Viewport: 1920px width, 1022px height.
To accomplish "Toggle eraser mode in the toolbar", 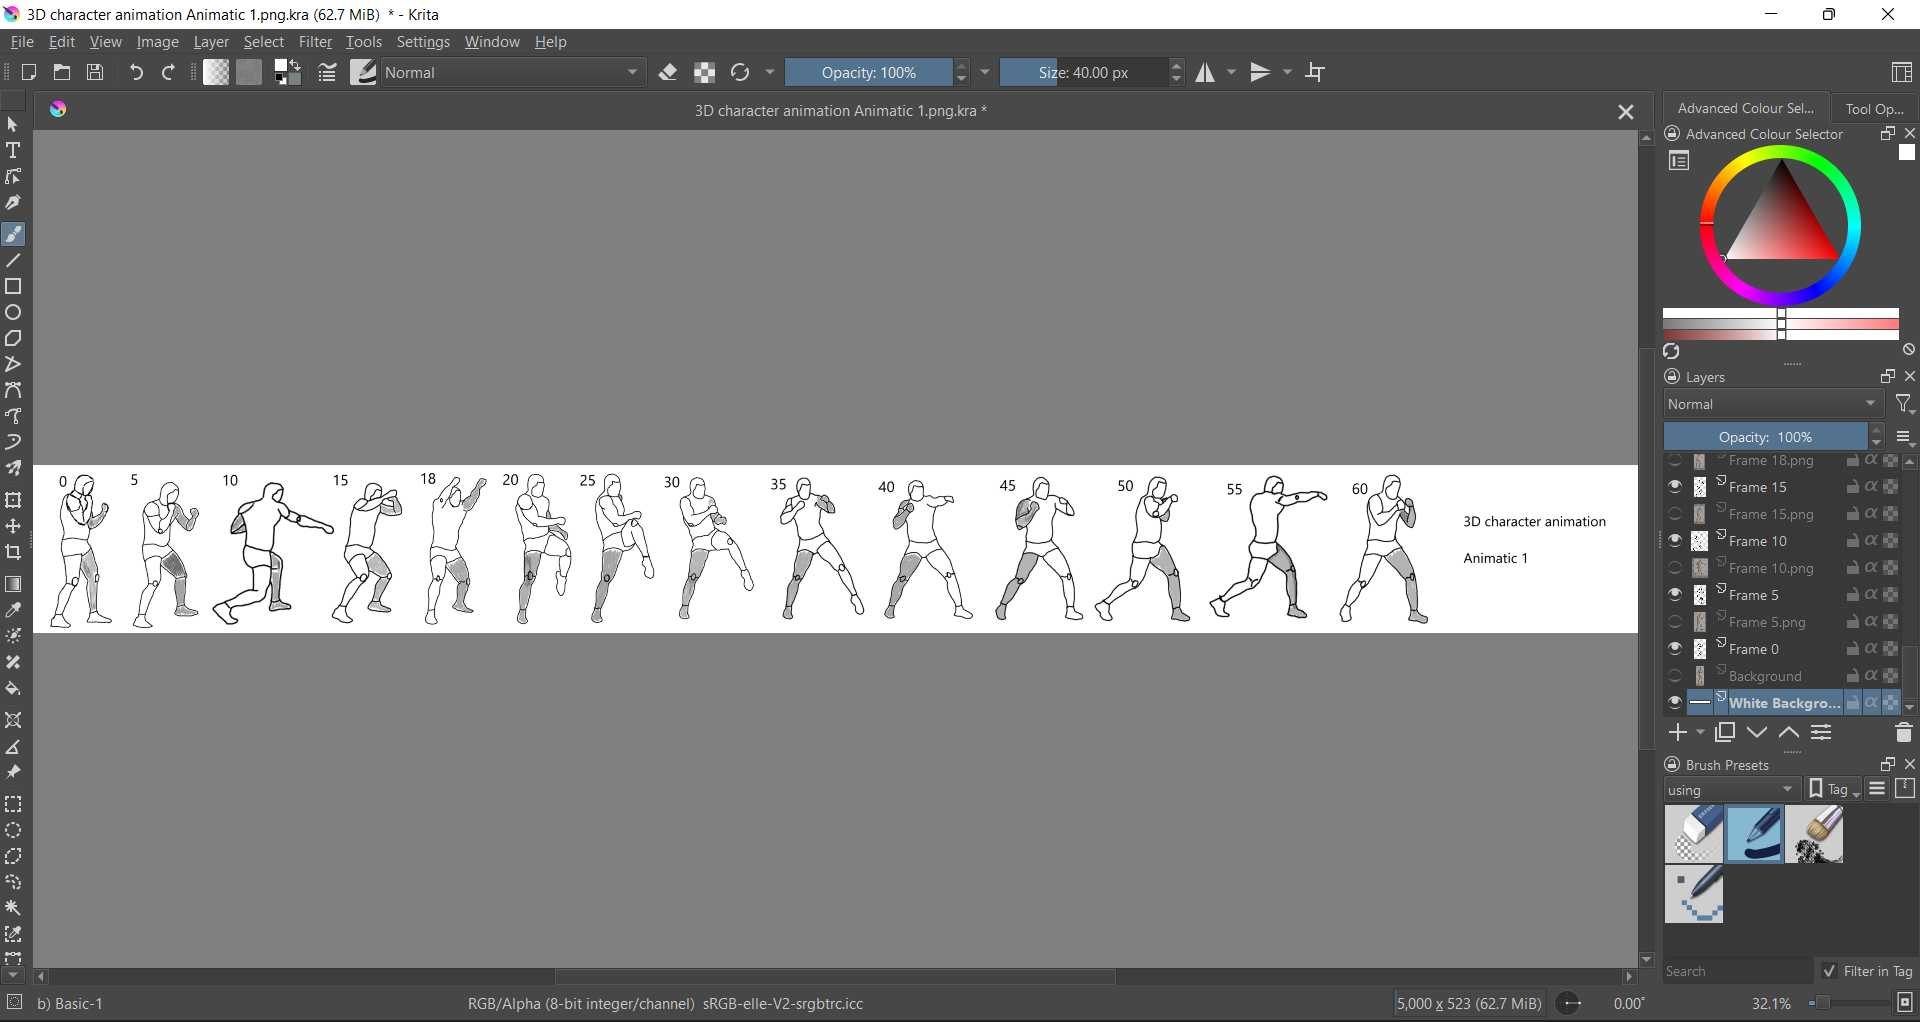I will (x=668, y=72).
